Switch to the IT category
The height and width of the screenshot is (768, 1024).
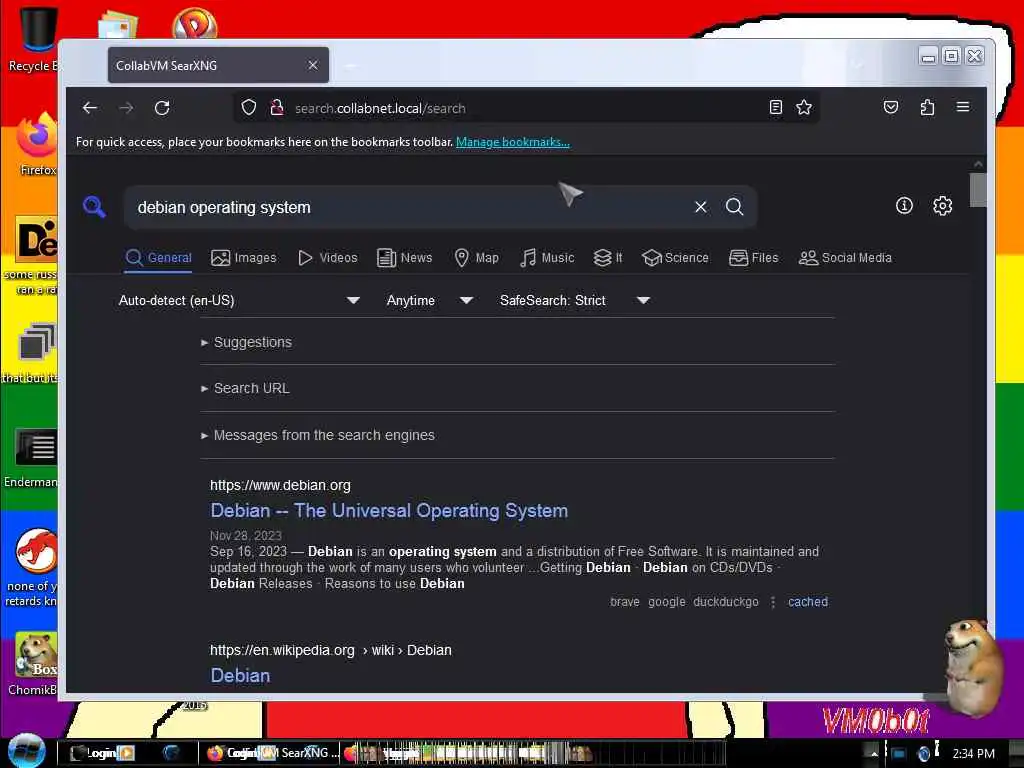[x=608, y=257]
